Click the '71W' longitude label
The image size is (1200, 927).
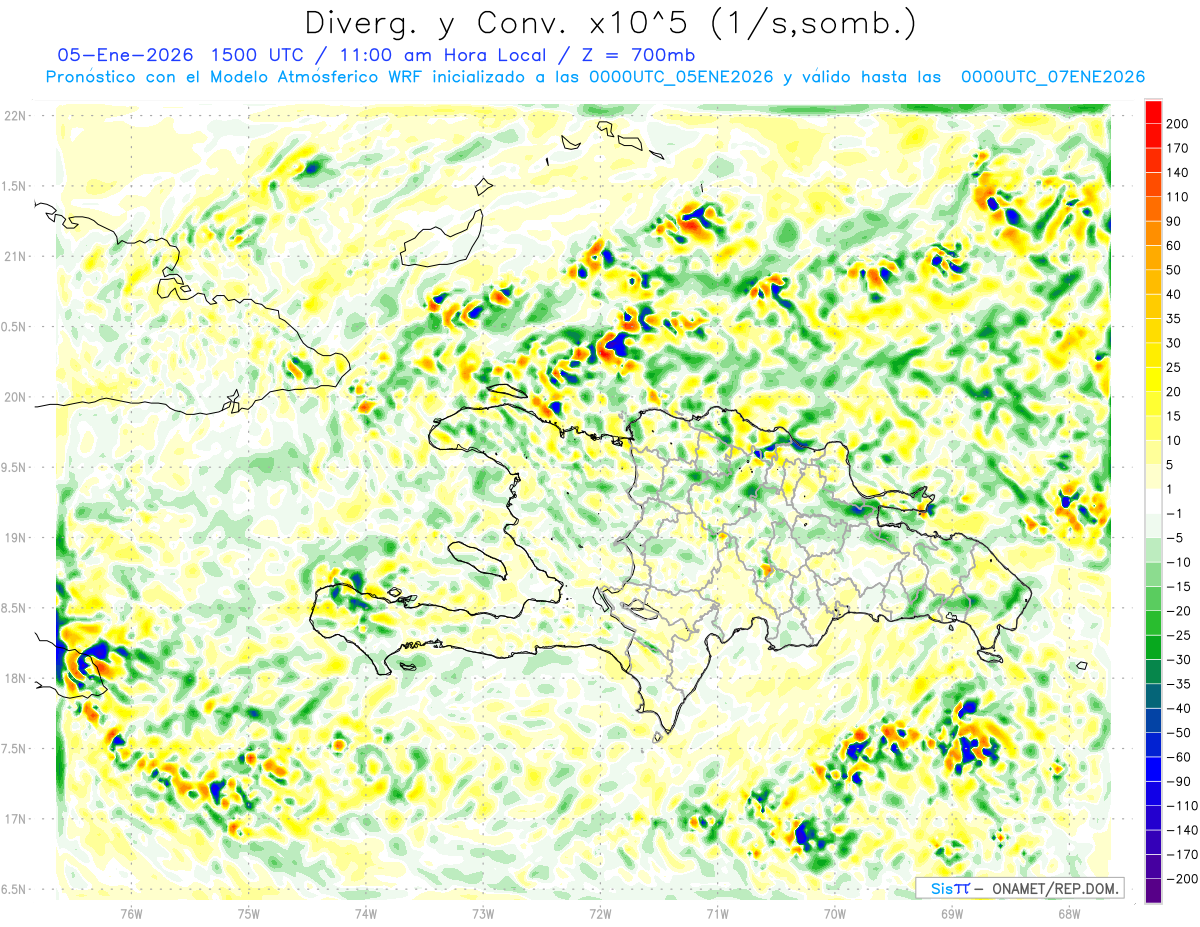(x=717, y=912)
